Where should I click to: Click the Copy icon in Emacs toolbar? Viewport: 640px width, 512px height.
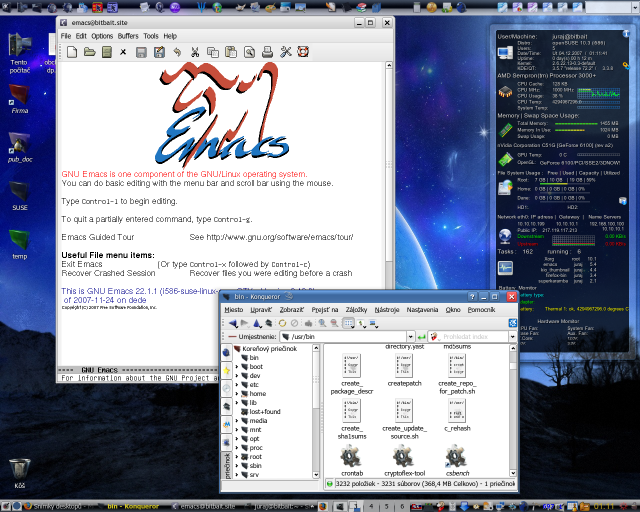(213, 52)
